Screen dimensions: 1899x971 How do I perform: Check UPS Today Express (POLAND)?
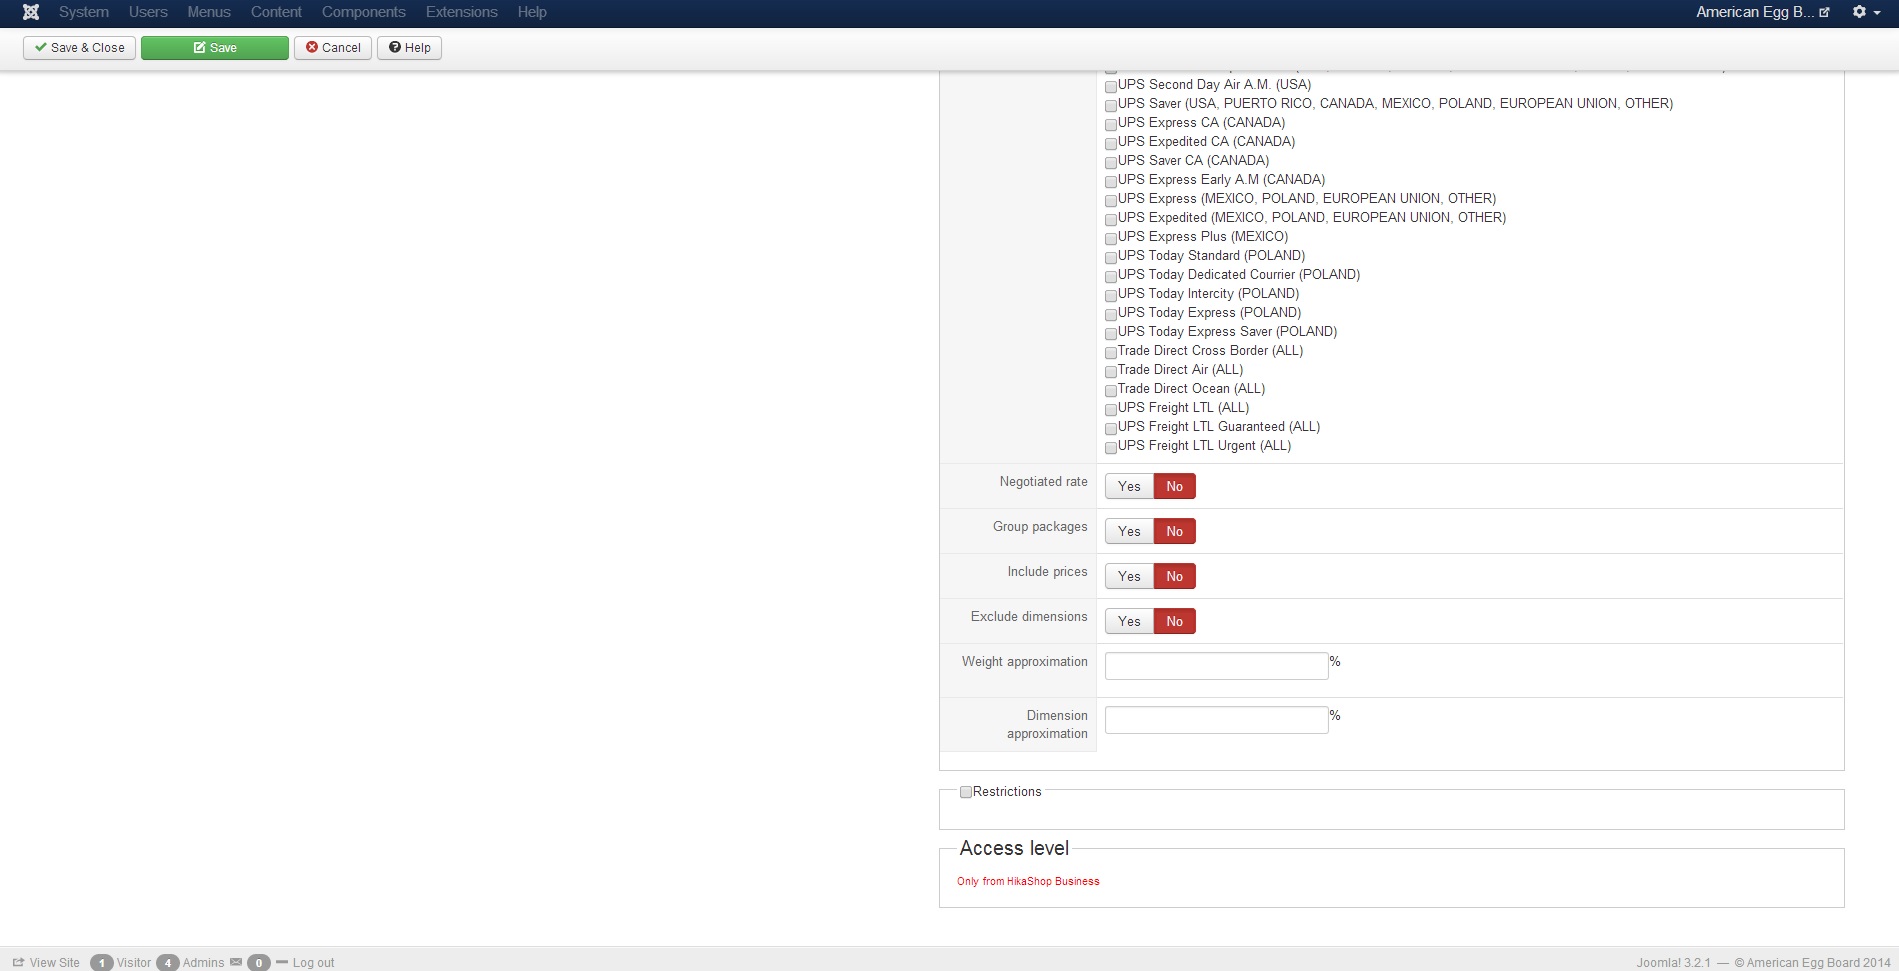1111,315
